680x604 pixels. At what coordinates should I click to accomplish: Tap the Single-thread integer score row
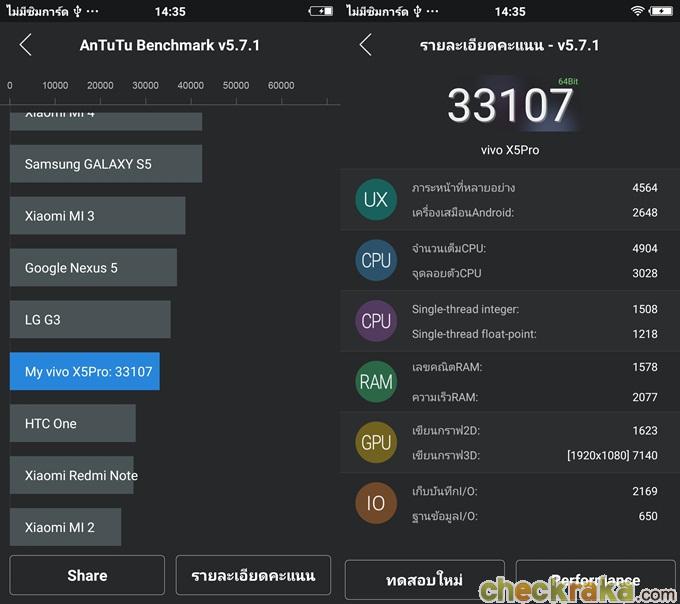pos(534,310)
